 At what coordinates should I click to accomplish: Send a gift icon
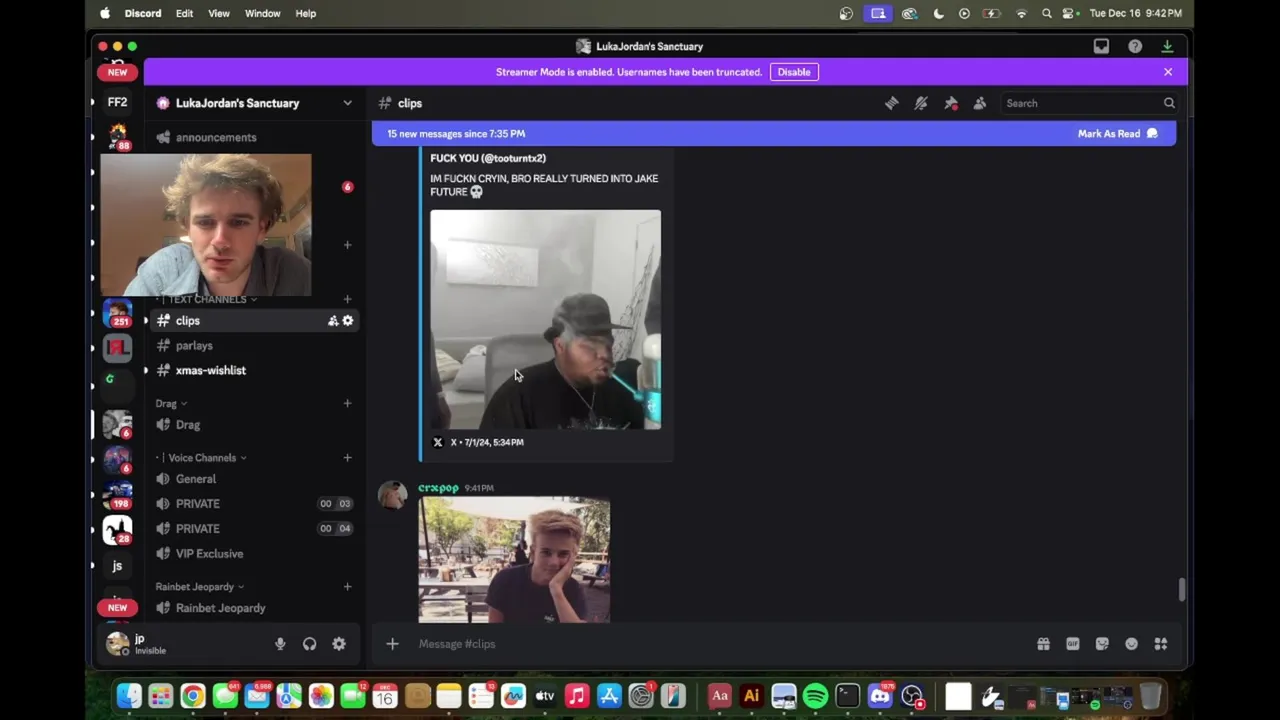pyautogui.click(x=1043, y=644)
